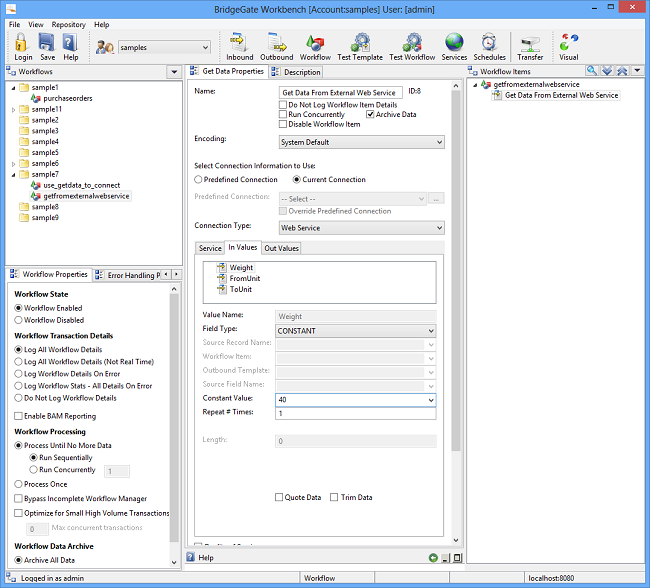Click the Transfer toolbar icon

[x=530, y=44]
